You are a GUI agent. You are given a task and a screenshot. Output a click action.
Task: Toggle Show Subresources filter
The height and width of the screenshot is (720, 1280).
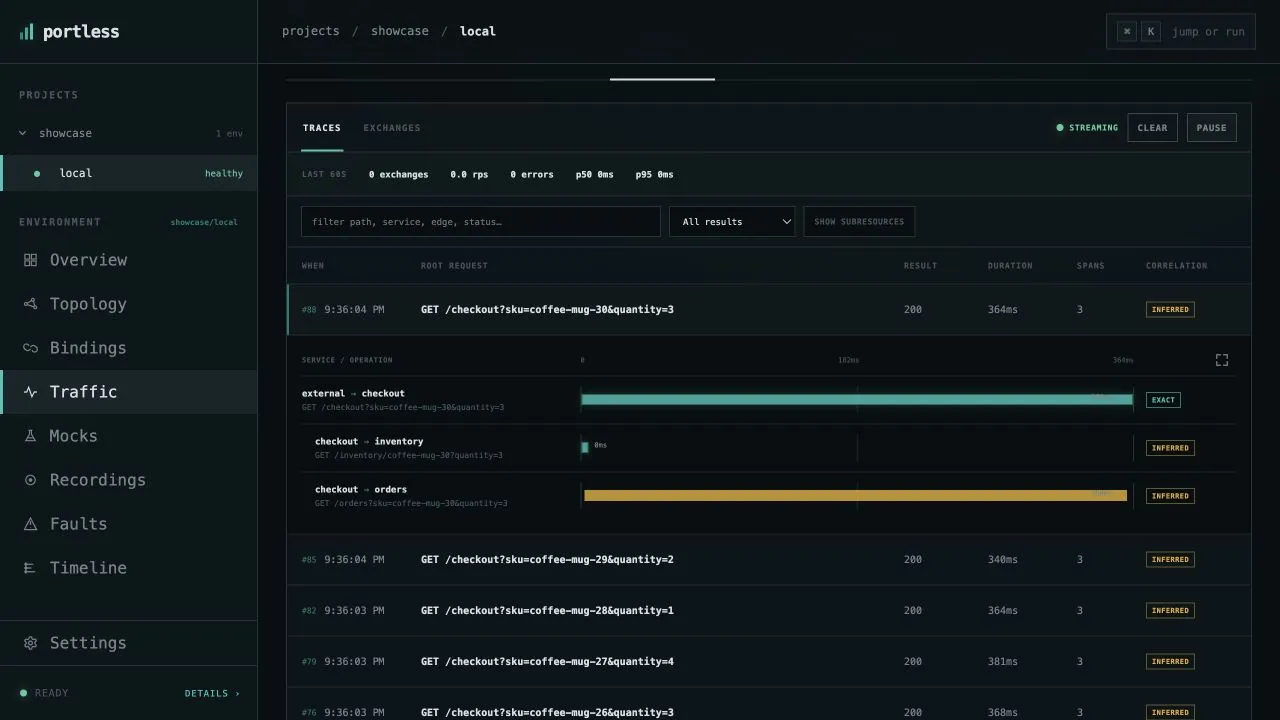[859, 222]
